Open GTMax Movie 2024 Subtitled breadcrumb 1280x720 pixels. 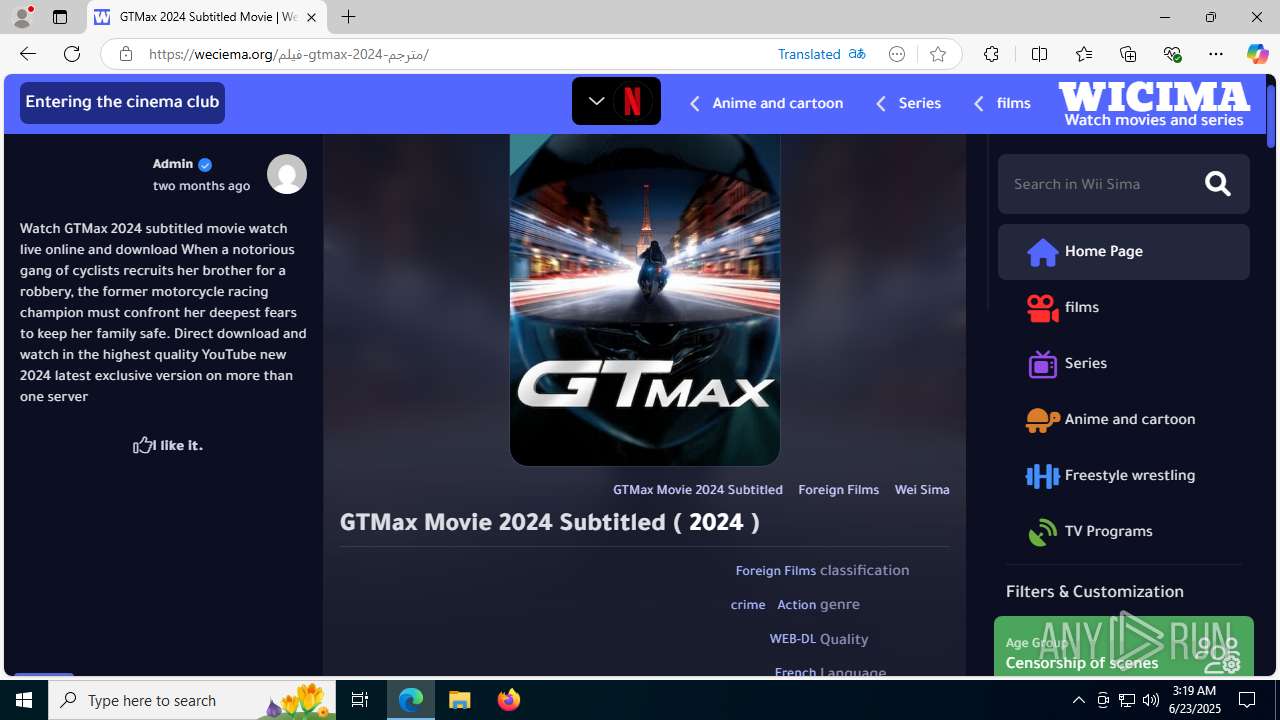click(x=698, y=490)
